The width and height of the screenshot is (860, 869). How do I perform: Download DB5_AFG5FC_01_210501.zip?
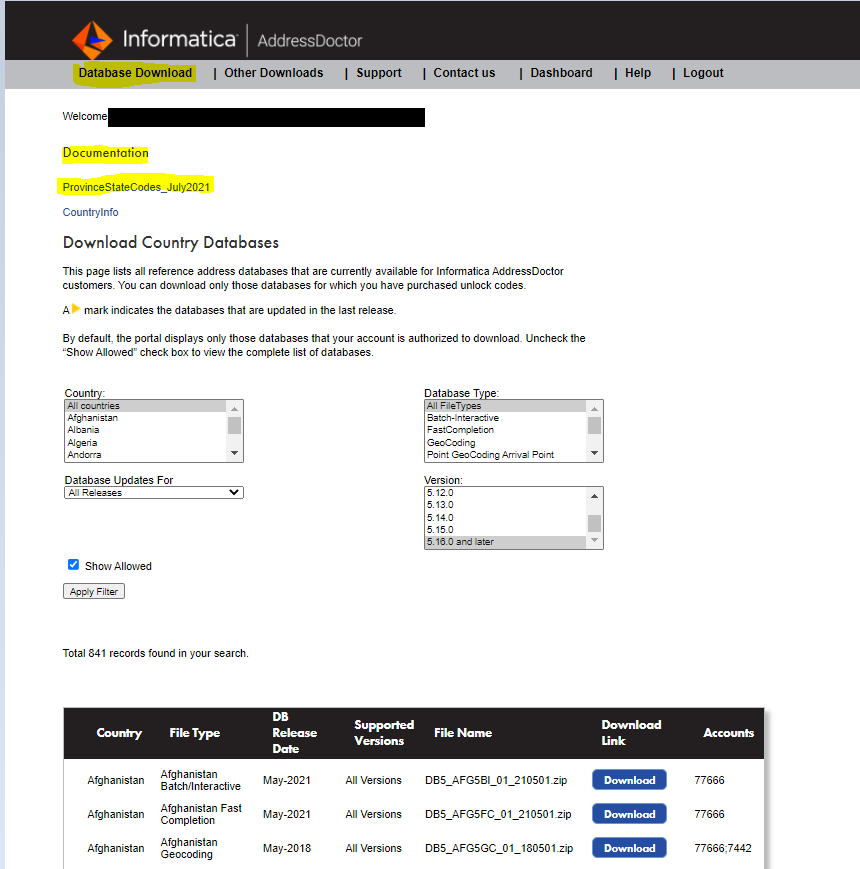coord(629,814)
